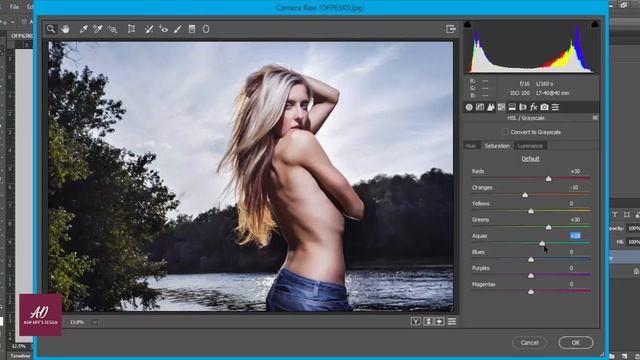This screenshot has width=640, height=360.
Task: Toggle highlight clipping warning on histogram
Action: pyautogui.click(x=595, y=24)
